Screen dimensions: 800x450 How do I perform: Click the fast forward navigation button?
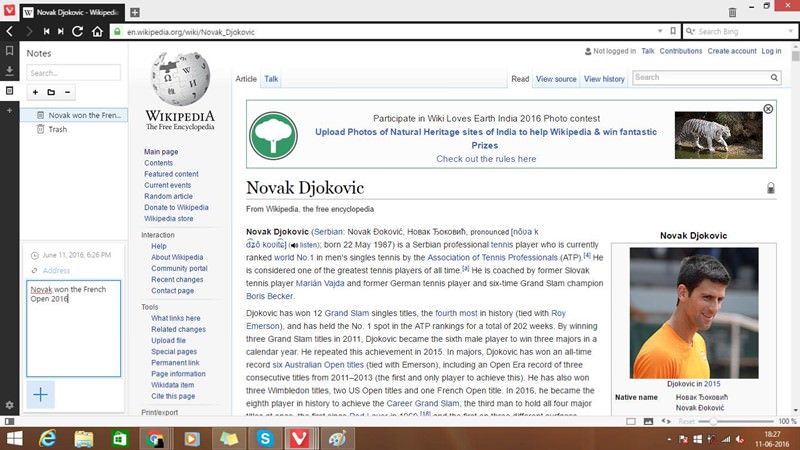pos(61,32)
